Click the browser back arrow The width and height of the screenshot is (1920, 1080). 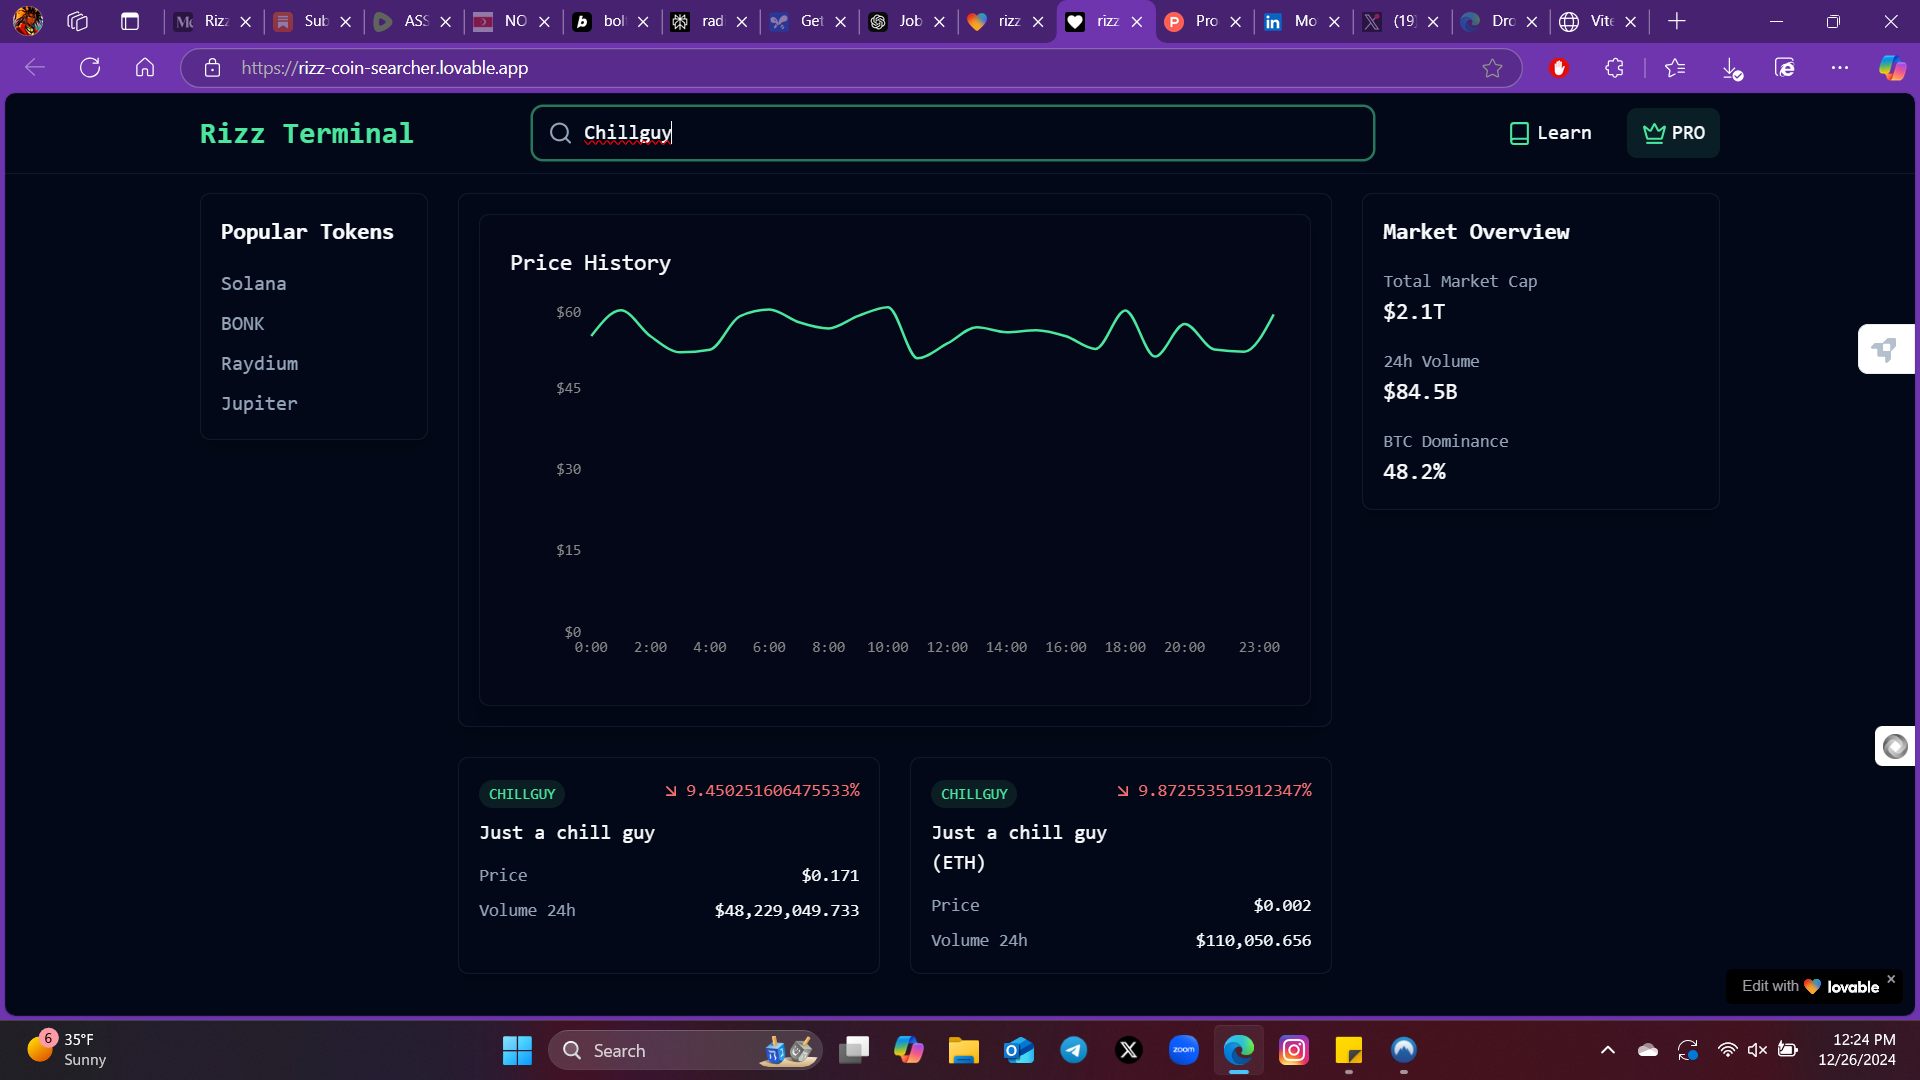click(35, 68)
